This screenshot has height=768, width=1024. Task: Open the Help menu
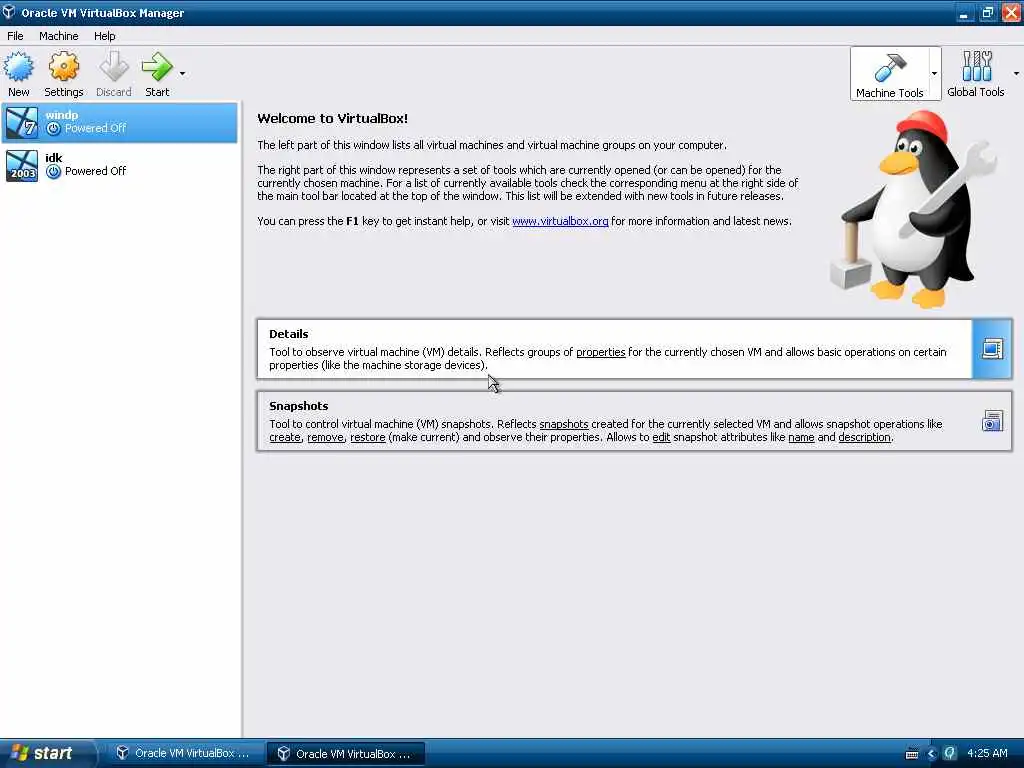click(104, 36)
